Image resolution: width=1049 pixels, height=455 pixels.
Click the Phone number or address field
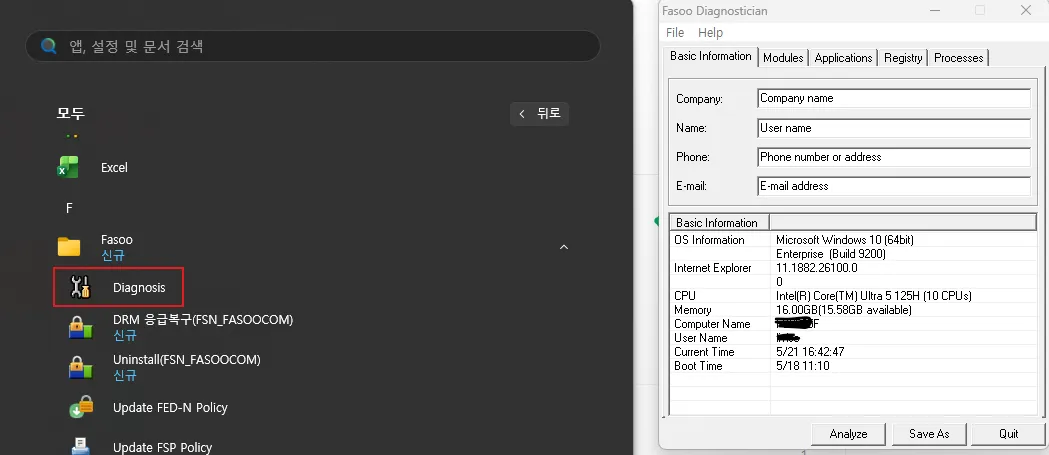[894, 157]
